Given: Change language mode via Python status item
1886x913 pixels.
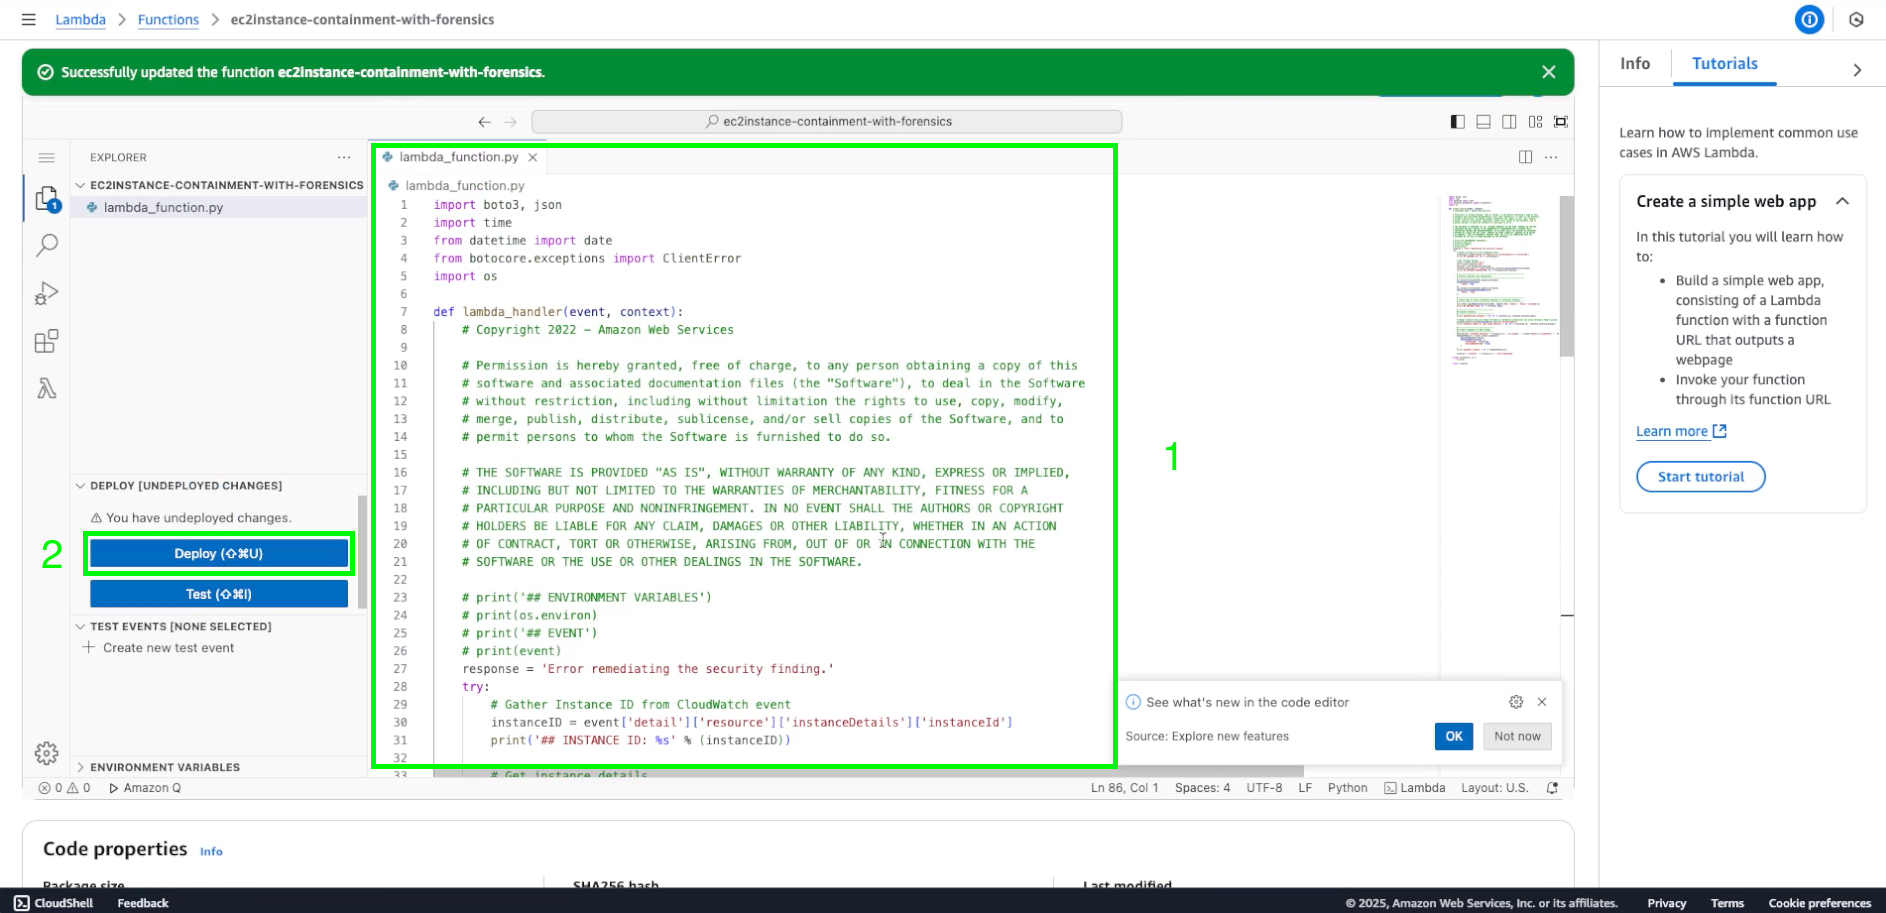Looking at the screenshot, I should tap(1347, 788).
